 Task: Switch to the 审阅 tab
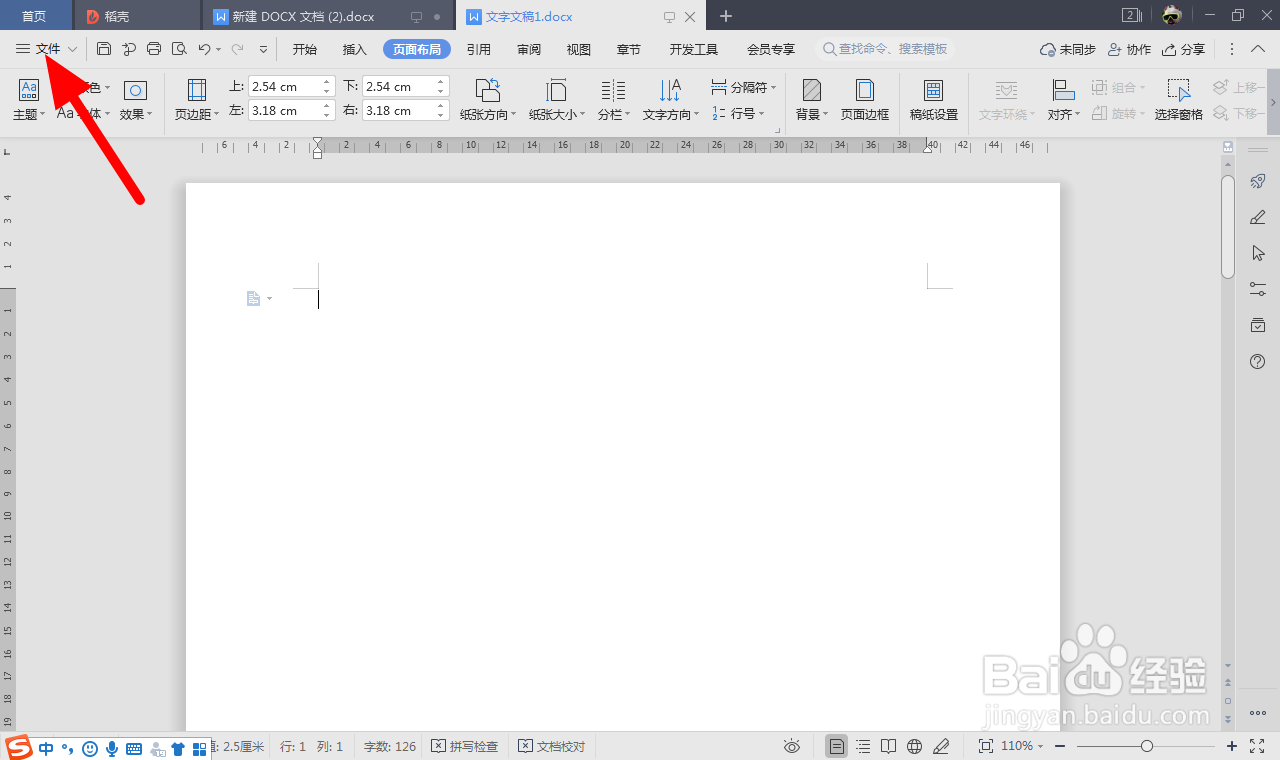point(529,49)
